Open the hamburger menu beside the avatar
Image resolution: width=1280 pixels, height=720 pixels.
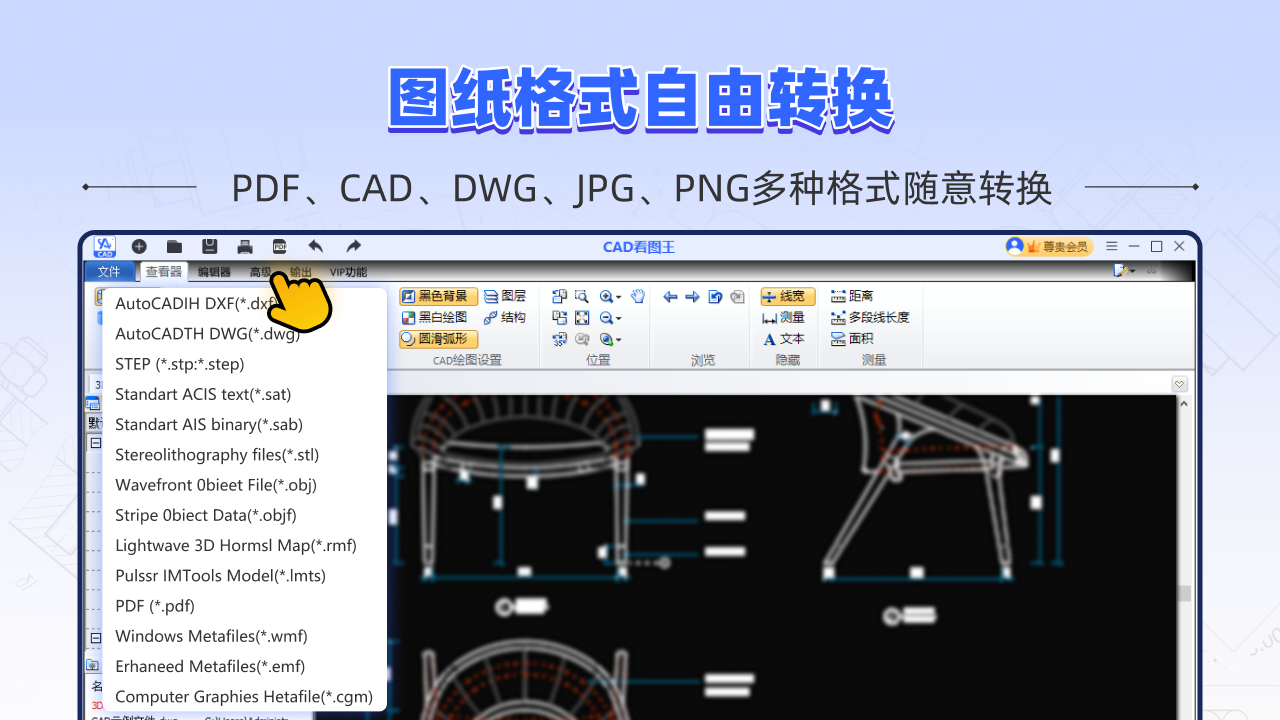(1111, 245)
